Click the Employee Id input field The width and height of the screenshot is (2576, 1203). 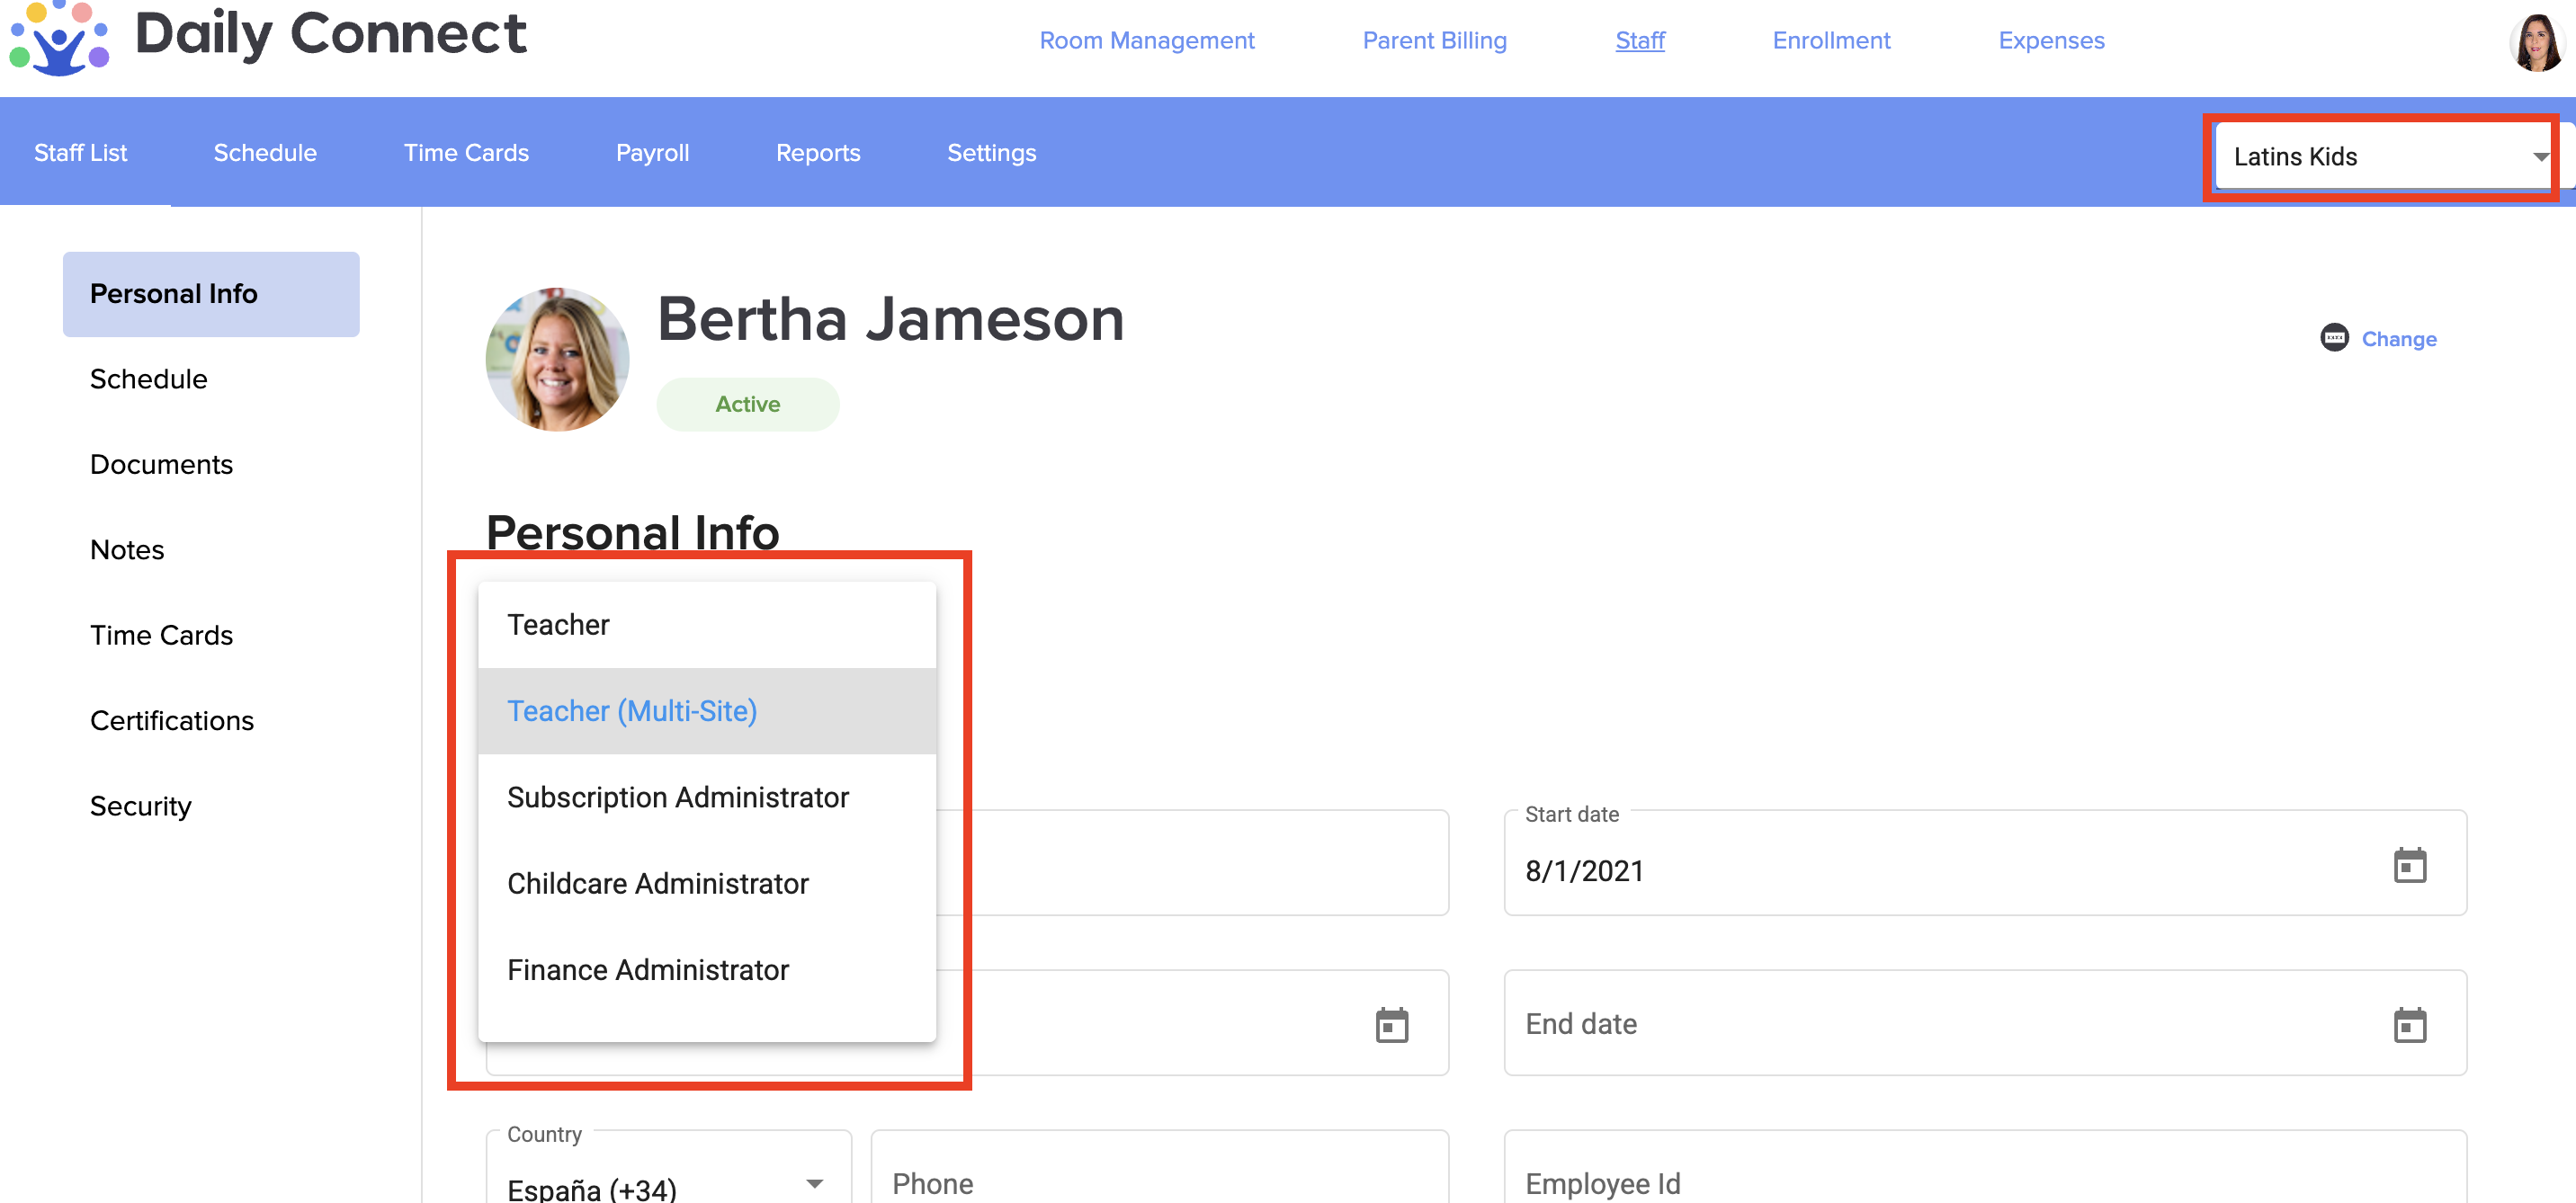click(x=1984, y=1183)
